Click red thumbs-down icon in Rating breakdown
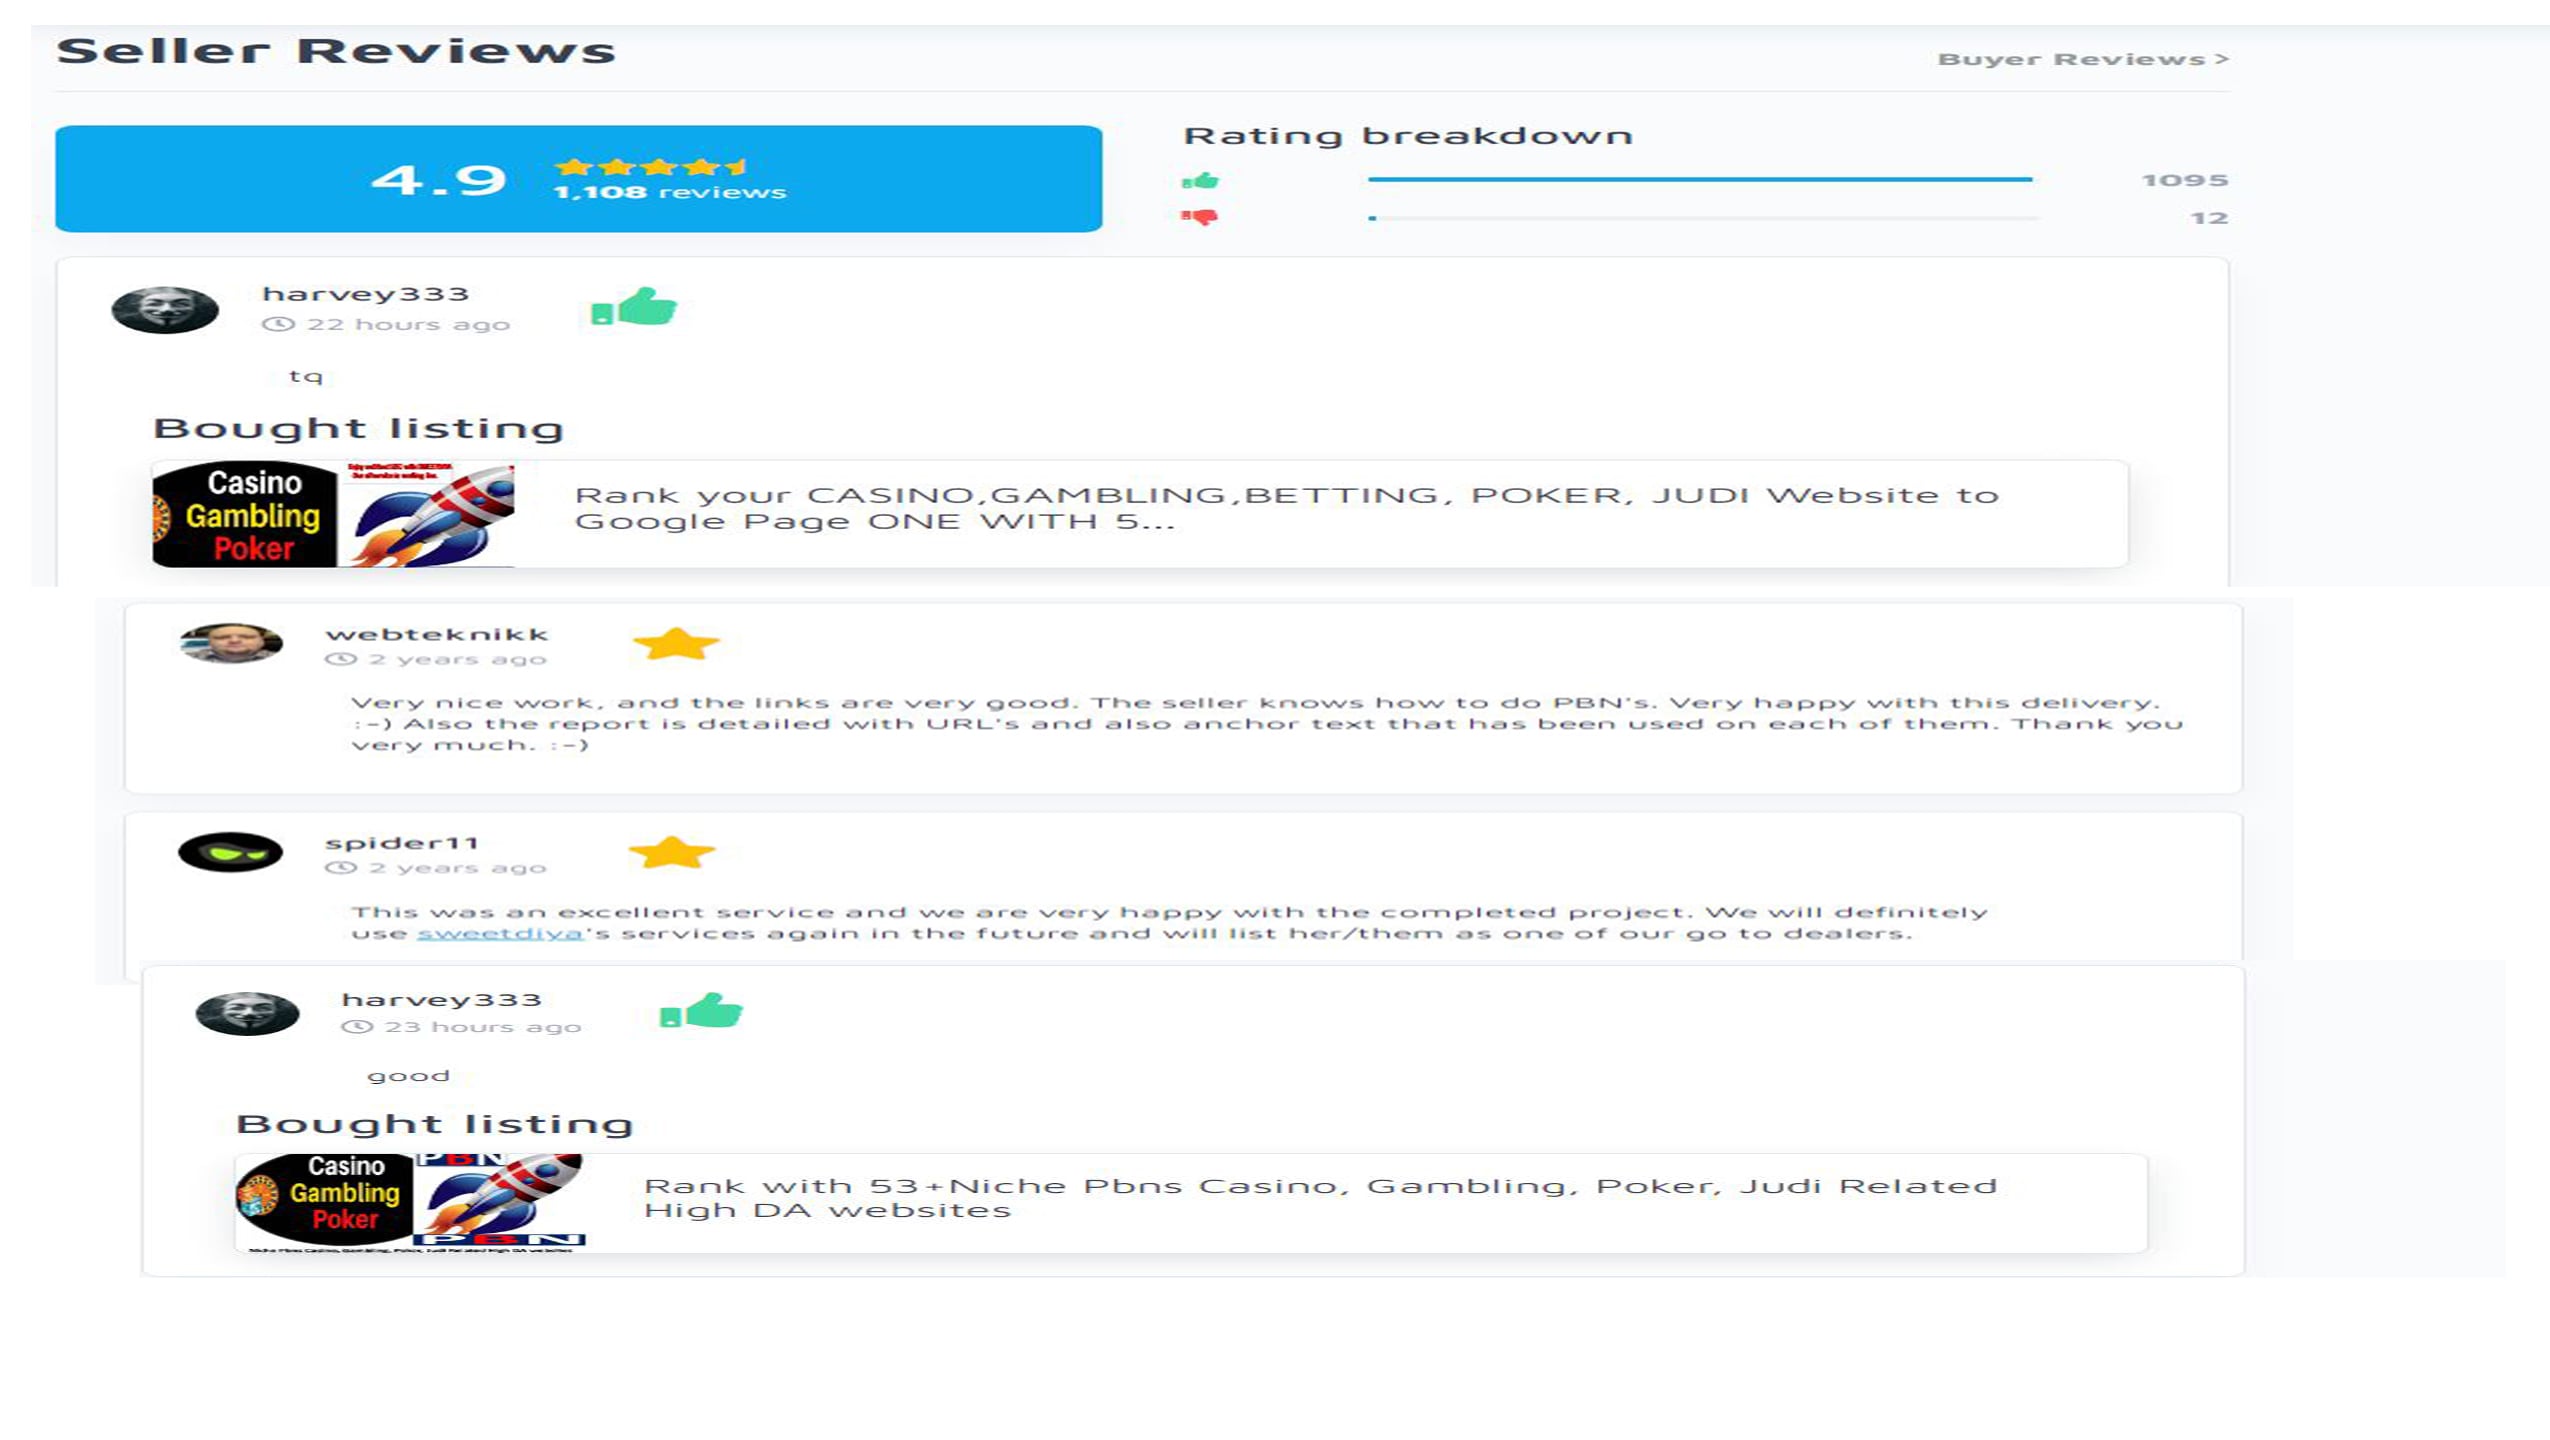The height and width of the screenshot is (1440, 2550). coord(1200,217)
